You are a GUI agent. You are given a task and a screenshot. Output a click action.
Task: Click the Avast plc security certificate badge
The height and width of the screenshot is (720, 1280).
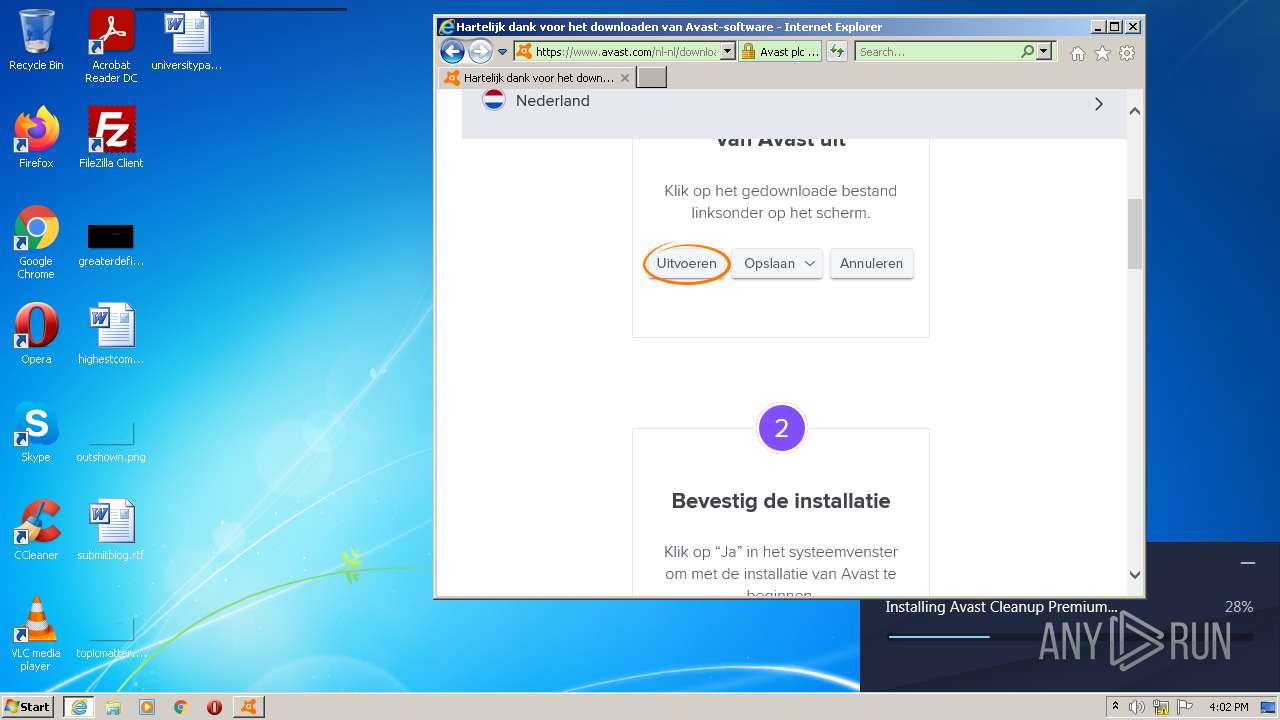[780, 51]
